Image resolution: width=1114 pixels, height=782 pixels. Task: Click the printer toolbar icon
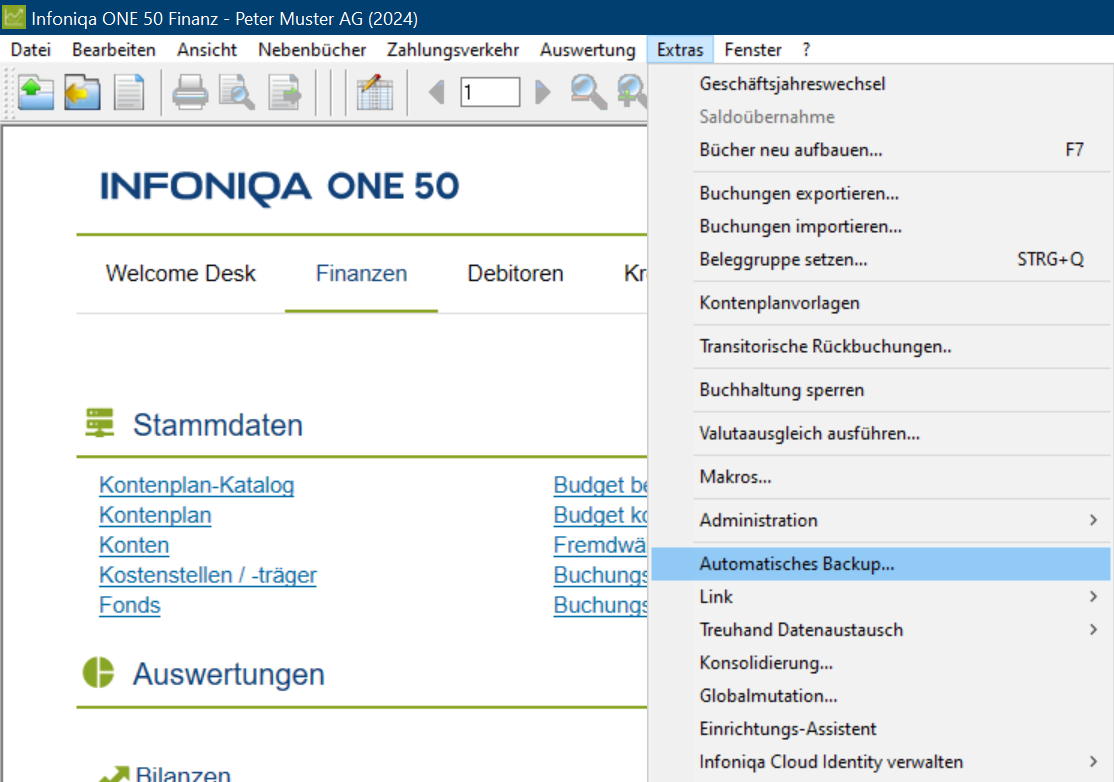point(190,92)
